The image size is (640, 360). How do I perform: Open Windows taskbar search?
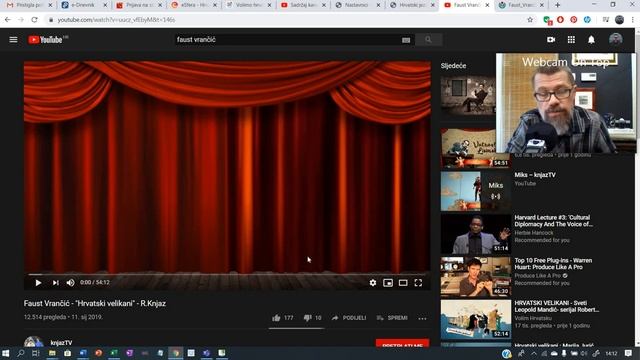pos(20,353)
